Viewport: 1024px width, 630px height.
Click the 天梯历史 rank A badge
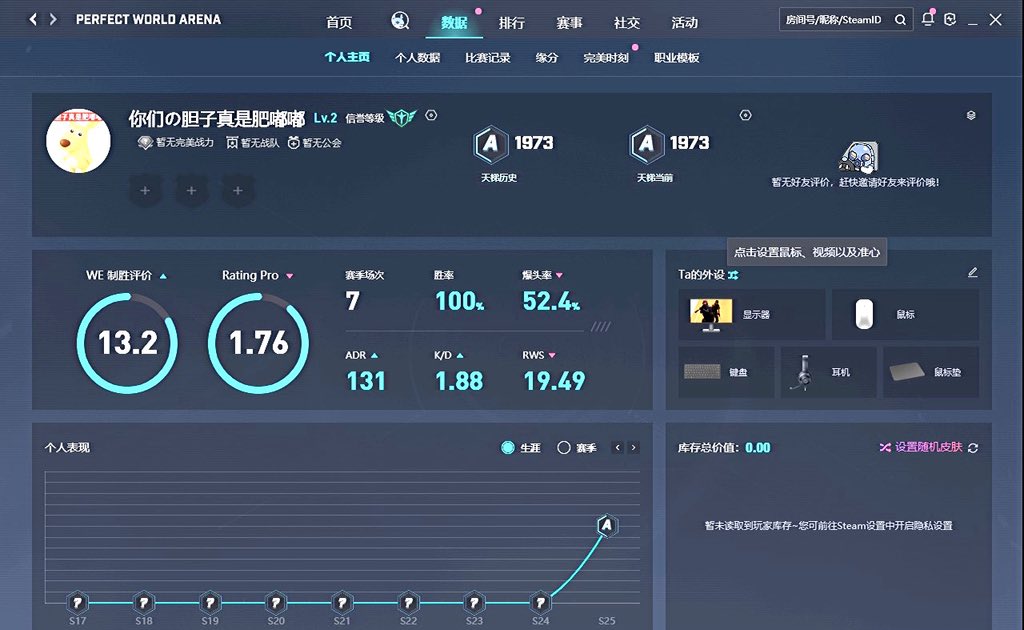point(490,144)
